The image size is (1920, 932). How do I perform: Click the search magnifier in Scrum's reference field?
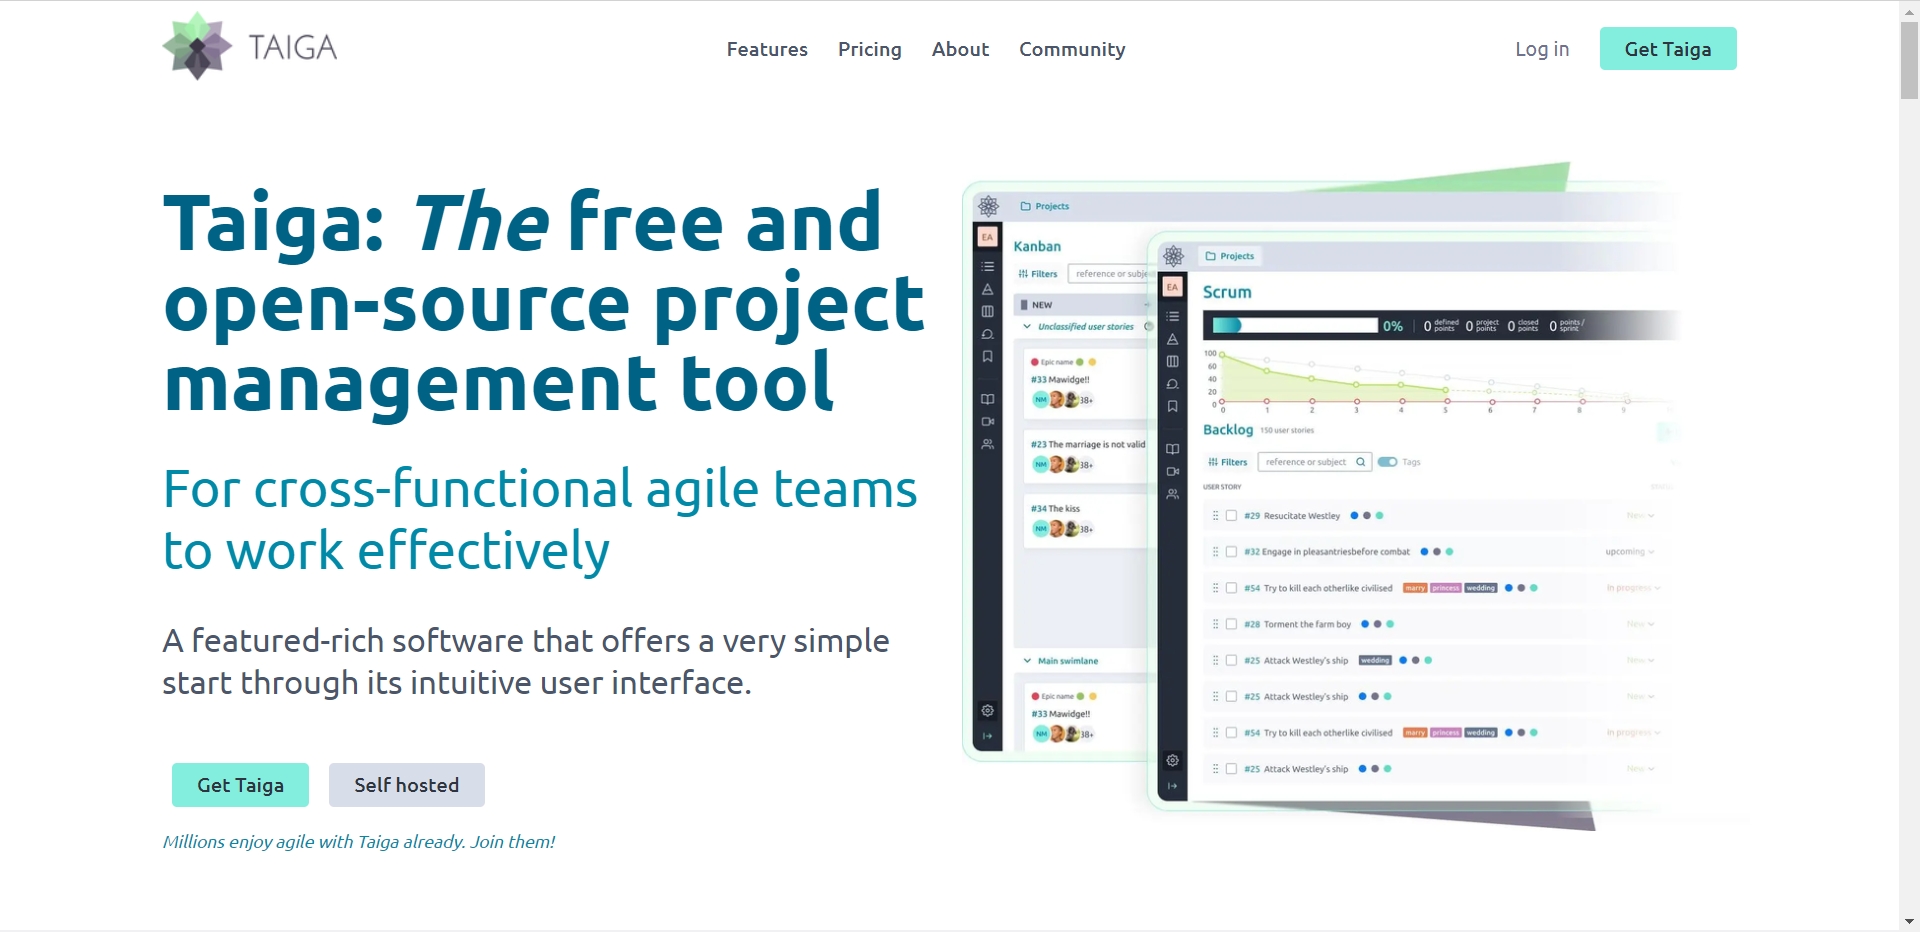click(1360, 462)
